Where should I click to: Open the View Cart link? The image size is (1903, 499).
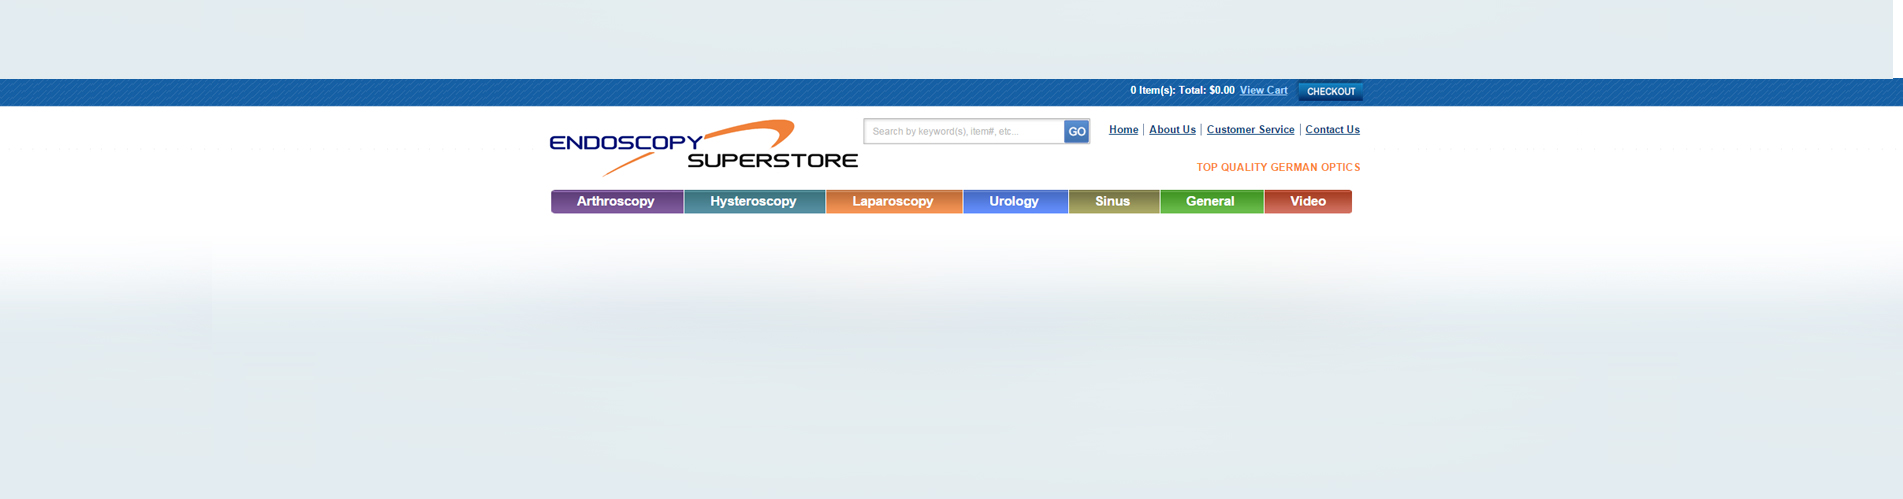coord(1263,90)
